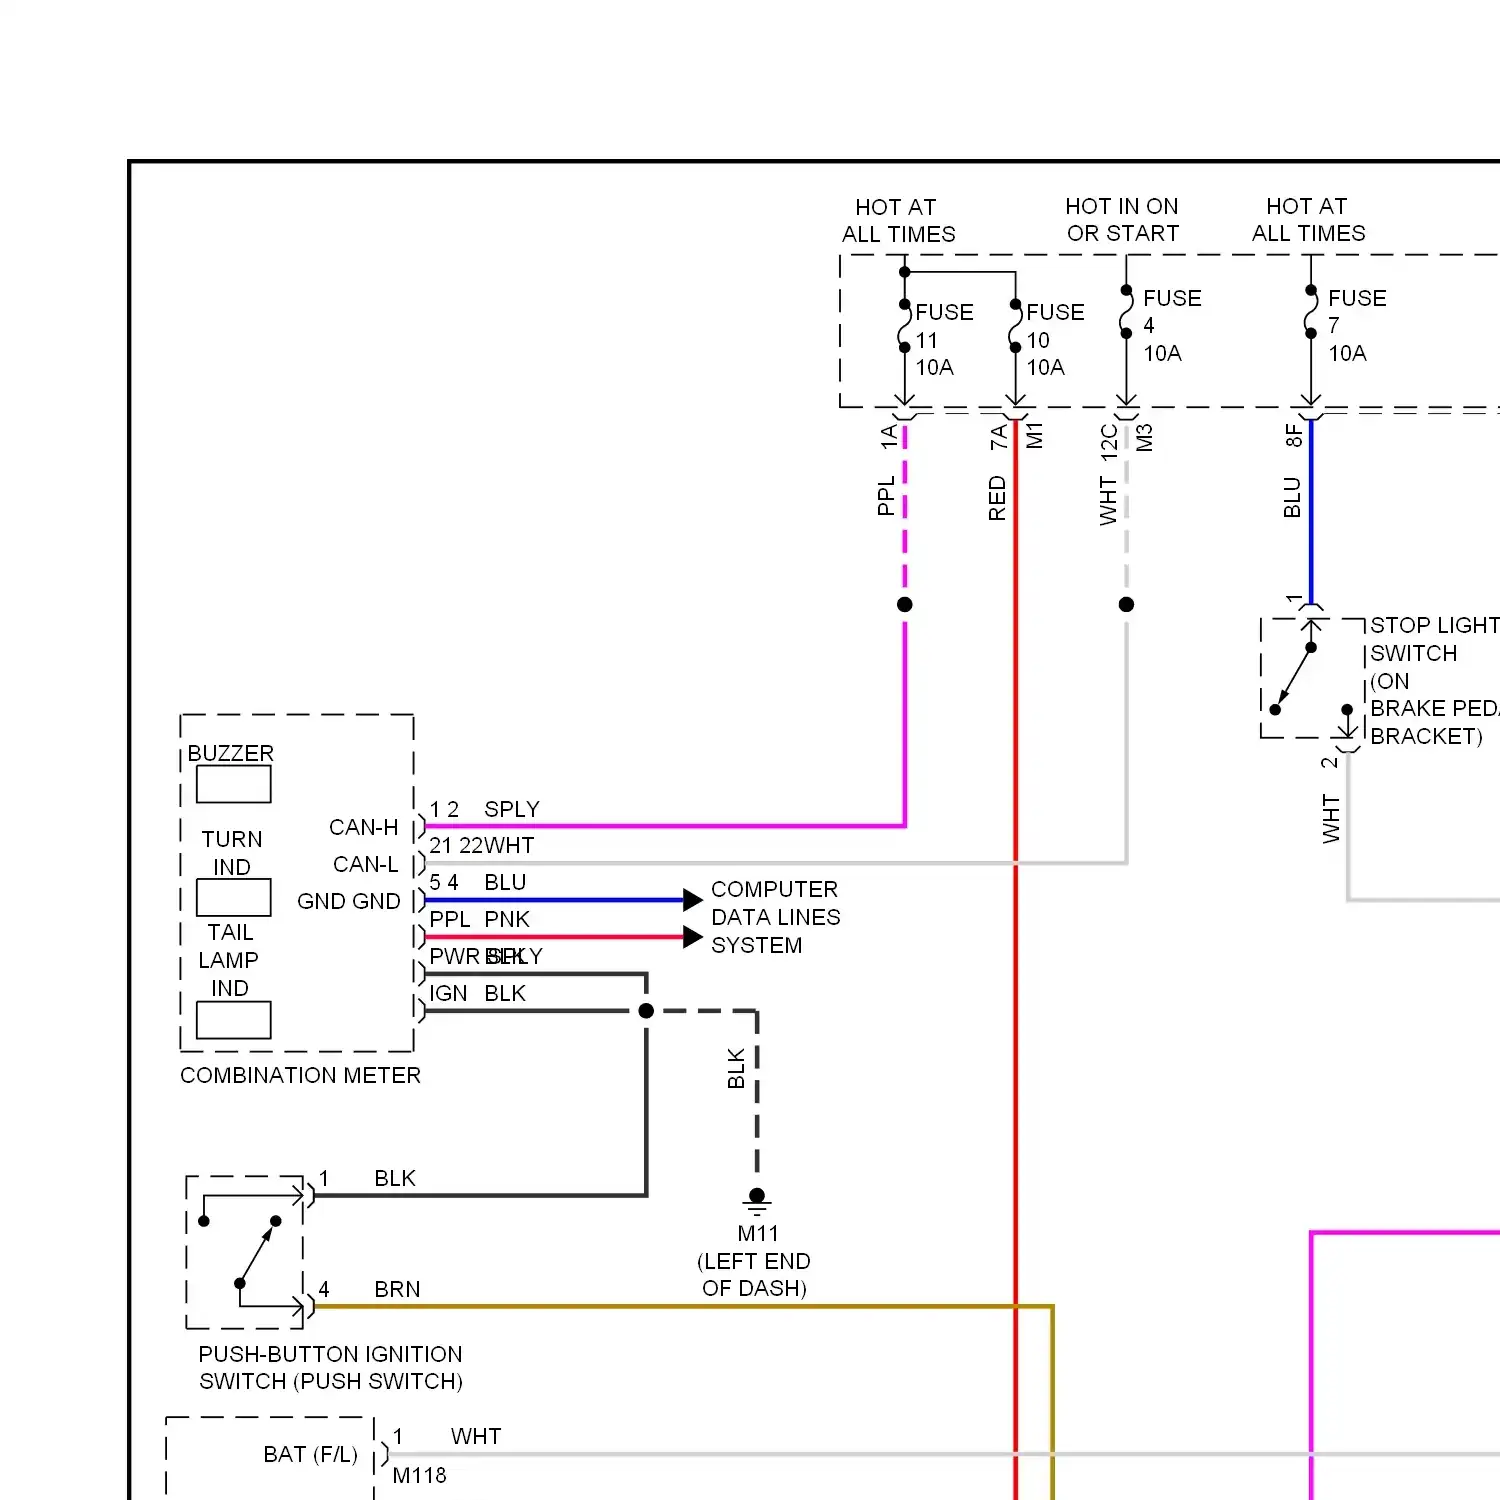Image resolution: width=1500 pixels, height=1500 pixels.
Task: Click the fuse 4 symbol
Action: (x=1126, y=312)
